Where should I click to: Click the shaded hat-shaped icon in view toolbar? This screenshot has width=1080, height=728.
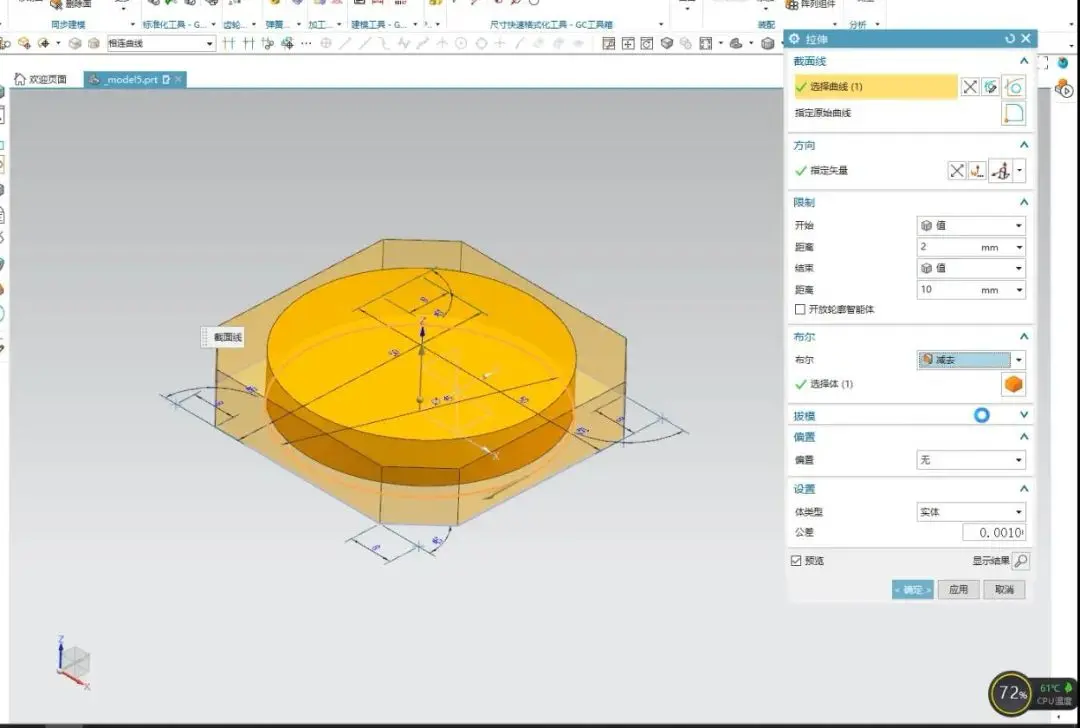(736, 43)
